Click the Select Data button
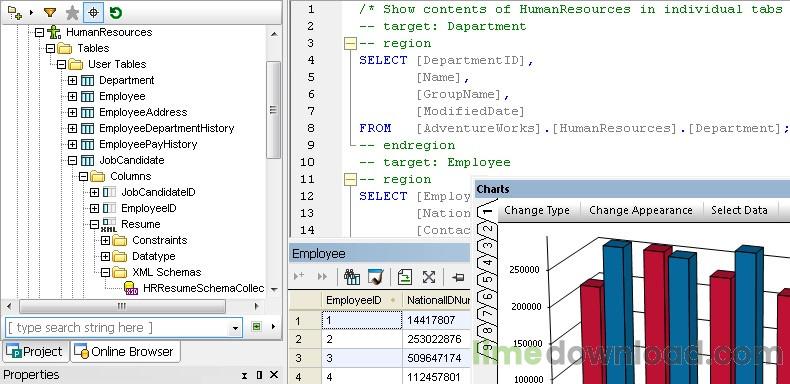790x384 pixels. pos(739,211)
